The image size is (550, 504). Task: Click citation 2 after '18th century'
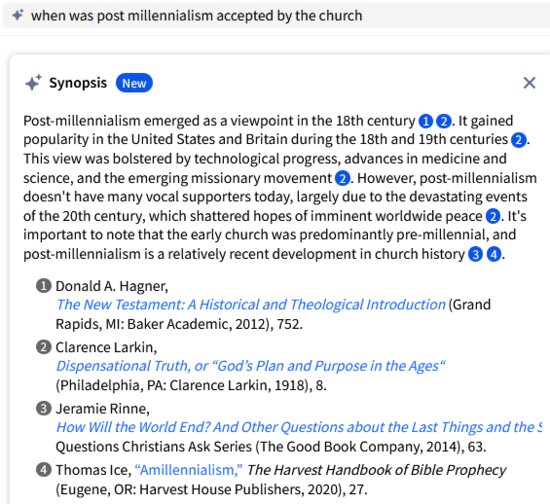(443, 121)
